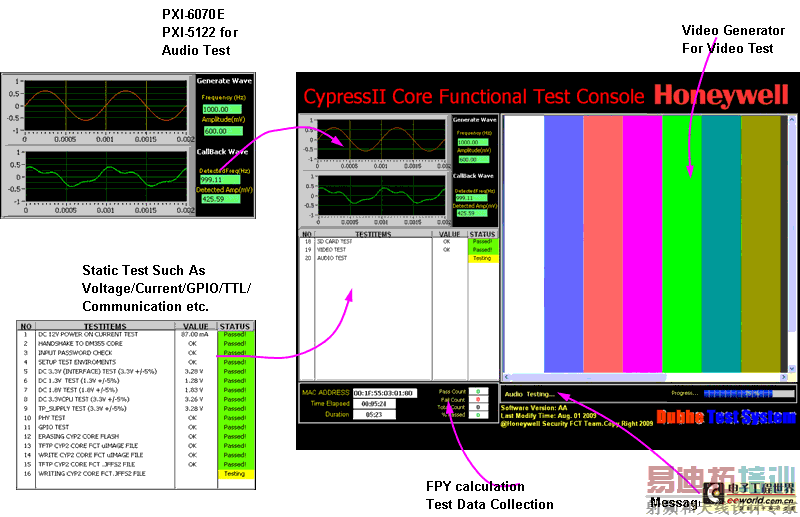Click the Frequency field in console Generate Wave panel
This screenshot has height=517, width=800.
pos(473,142)
